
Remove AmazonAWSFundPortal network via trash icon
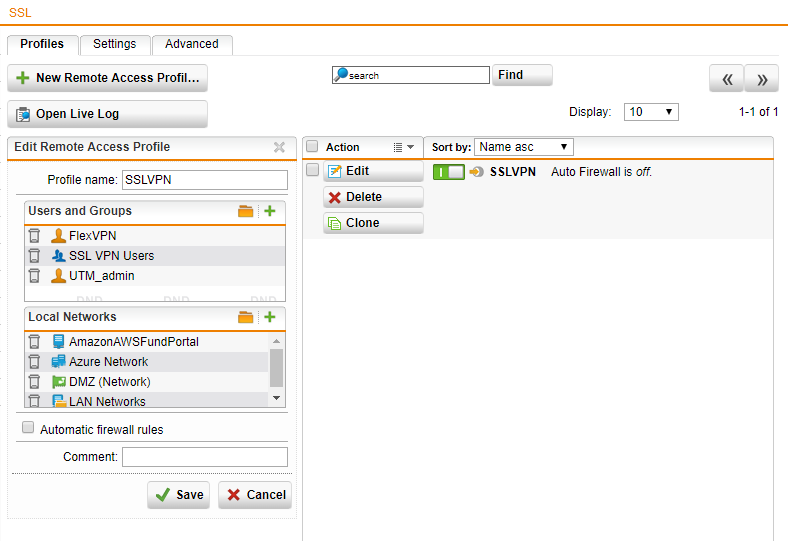[x=34, y=342]
